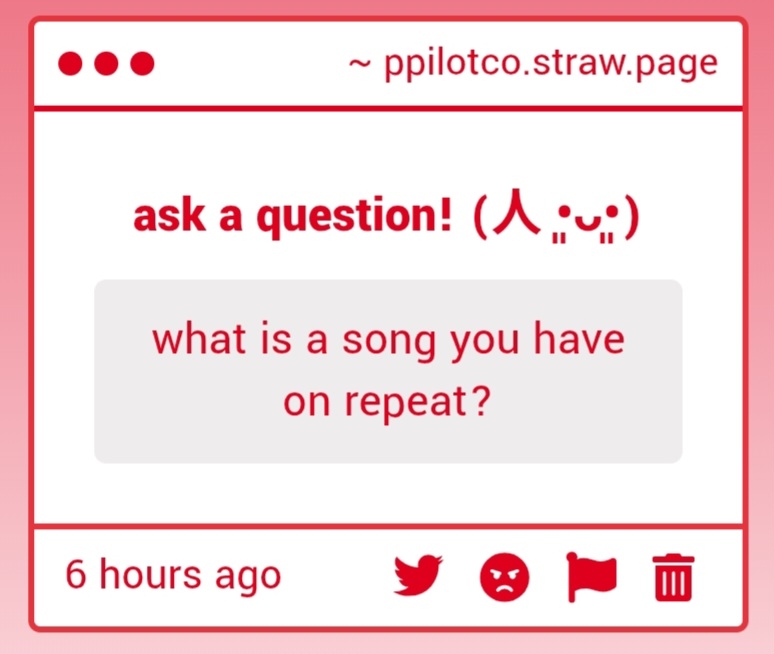Click the tilde before ppilotco.straw.page
The height and width of the screenshot is (654, 774).
pyautogui.click(x=360, y=65)
